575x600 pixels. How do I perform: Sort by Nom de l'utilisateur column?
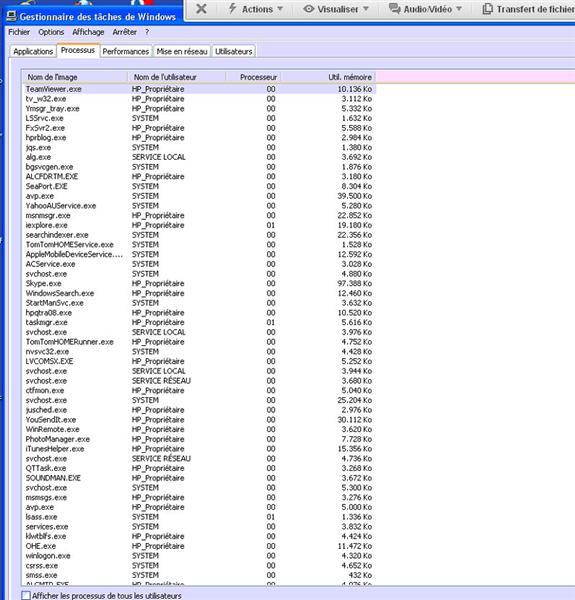(x=177, y=77)
